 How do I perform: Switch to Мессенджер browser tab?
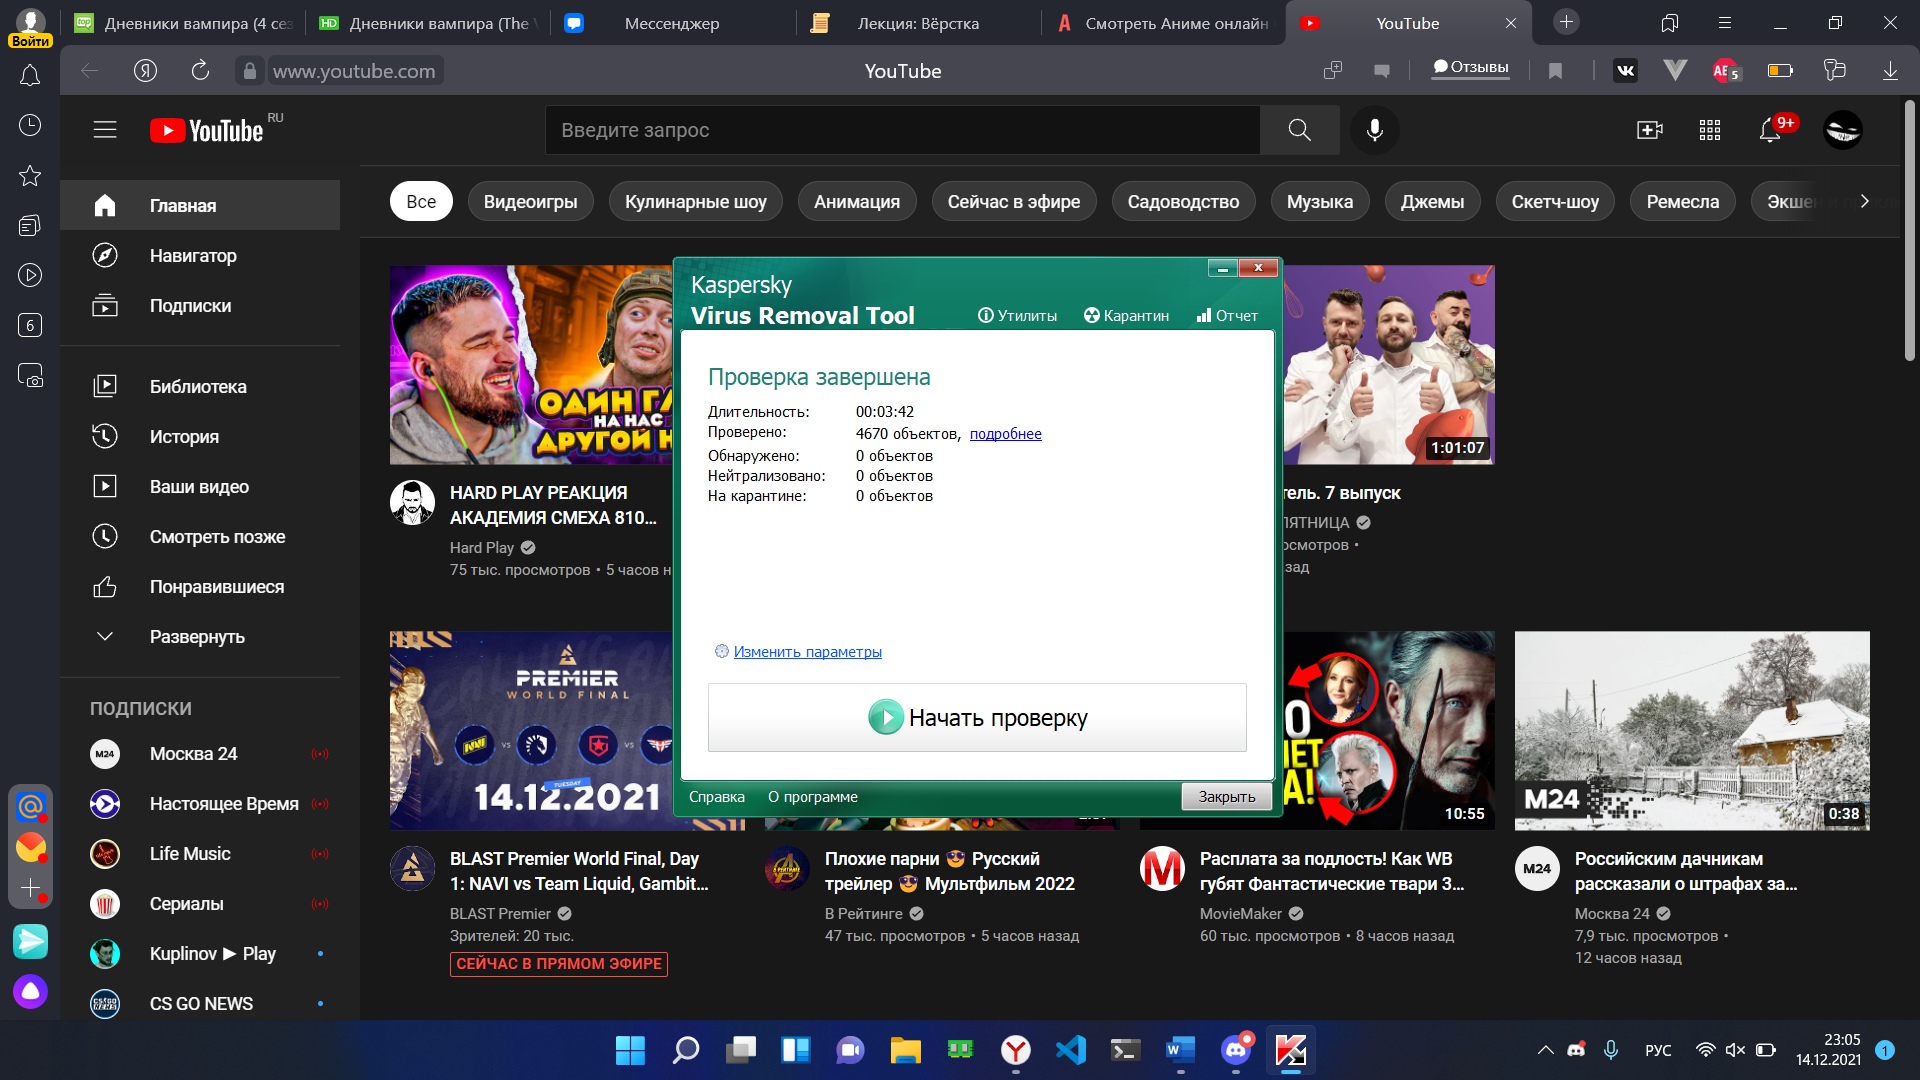(672, 23)
